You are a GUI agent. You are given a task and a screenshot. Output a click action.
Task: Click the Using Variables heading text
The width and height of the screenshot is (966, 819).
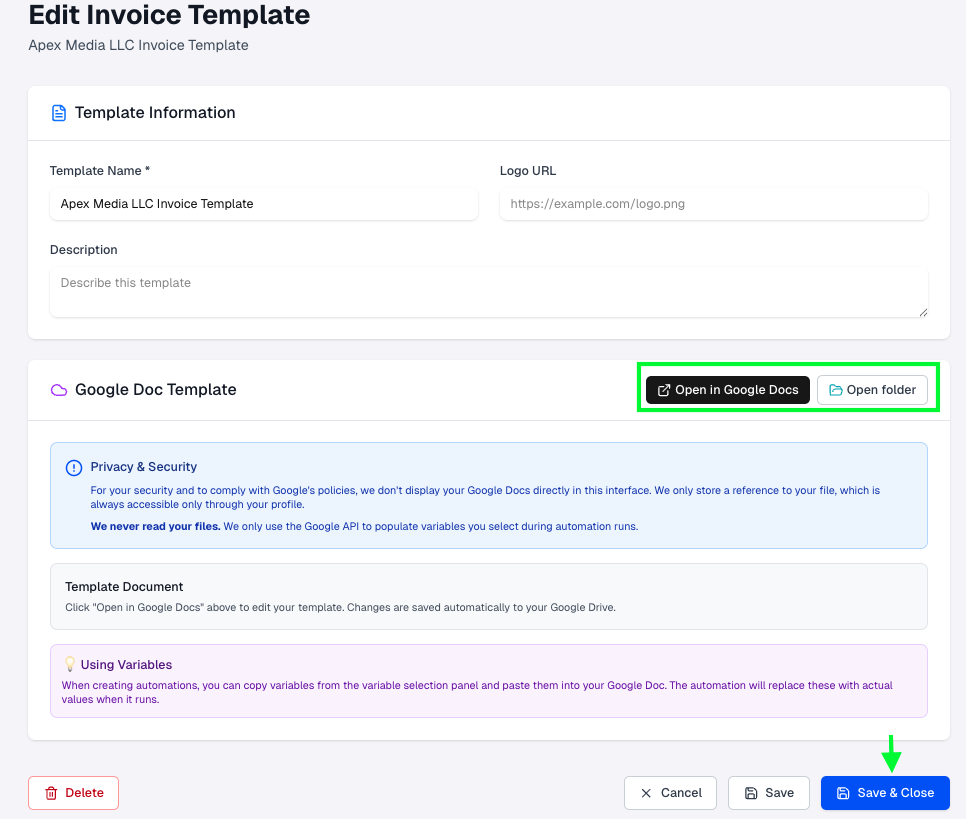click(126, 664)
